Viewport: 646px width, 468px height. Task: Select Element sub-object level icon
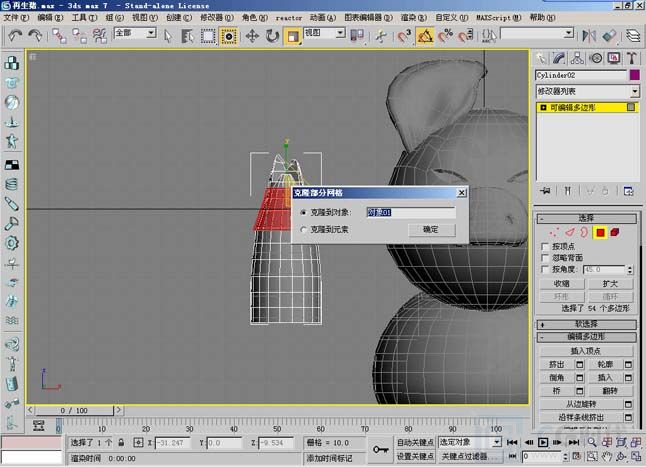coord(615,233)
